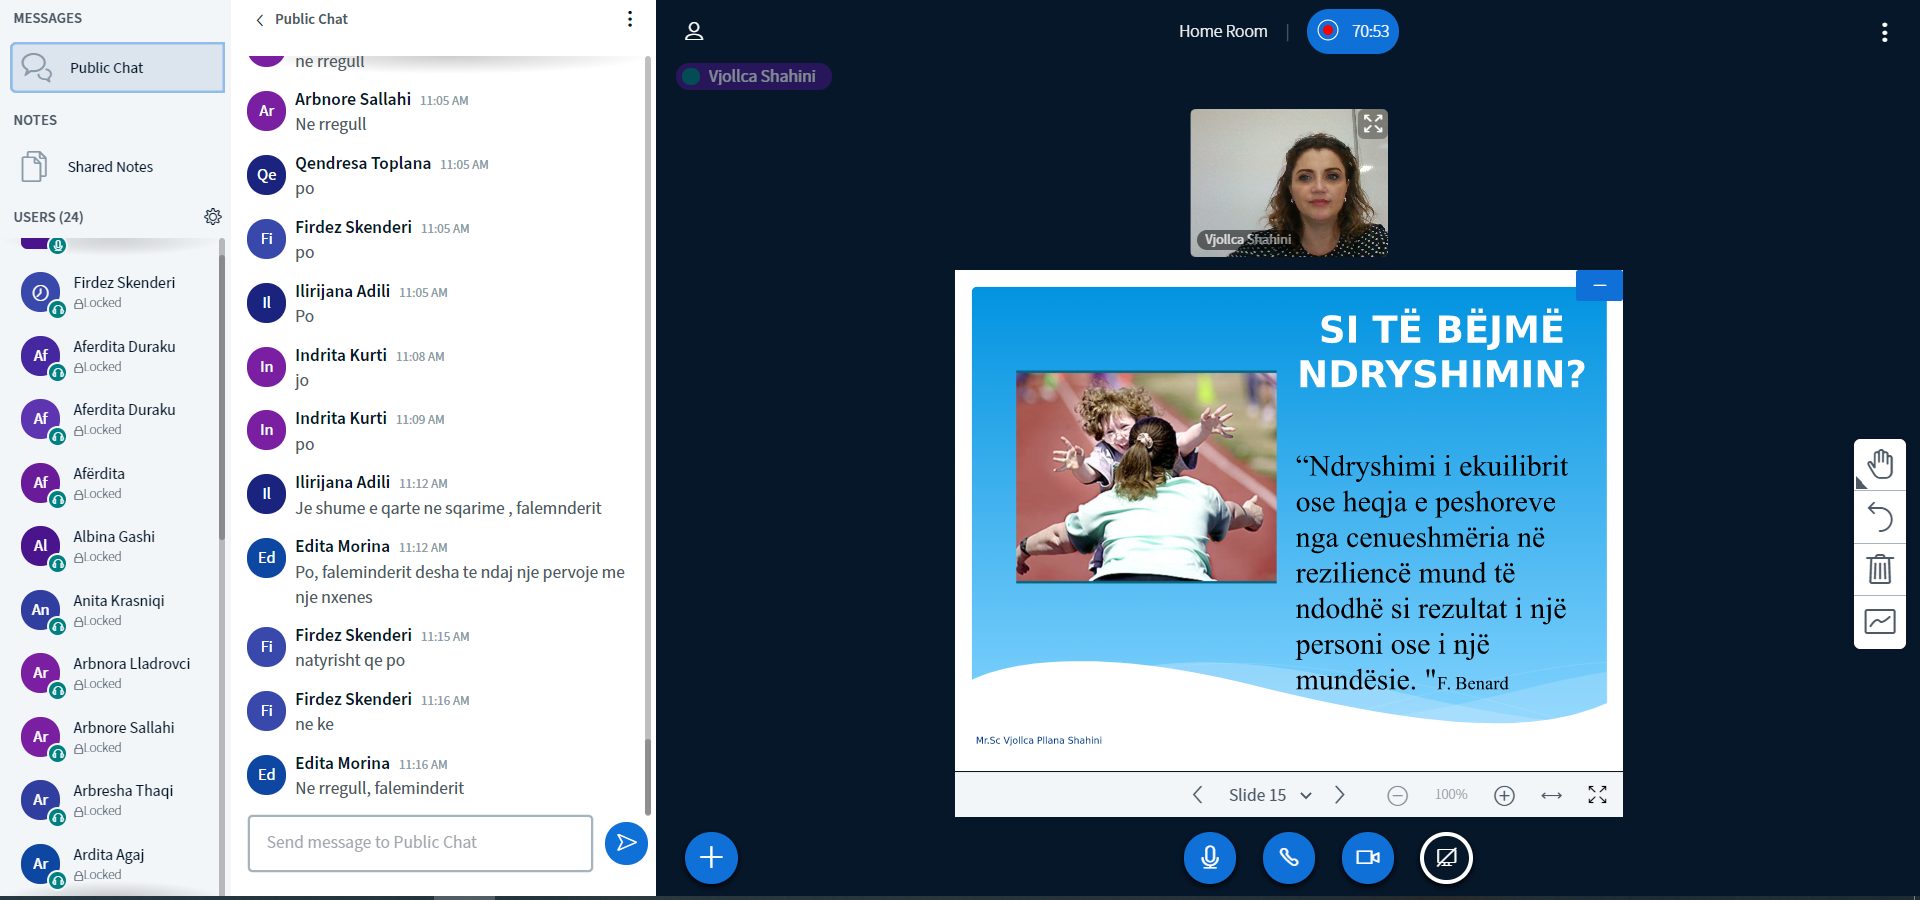Click the recording timer button
The width and height of the screenshot is (1920, 900).
point(1352,32)
